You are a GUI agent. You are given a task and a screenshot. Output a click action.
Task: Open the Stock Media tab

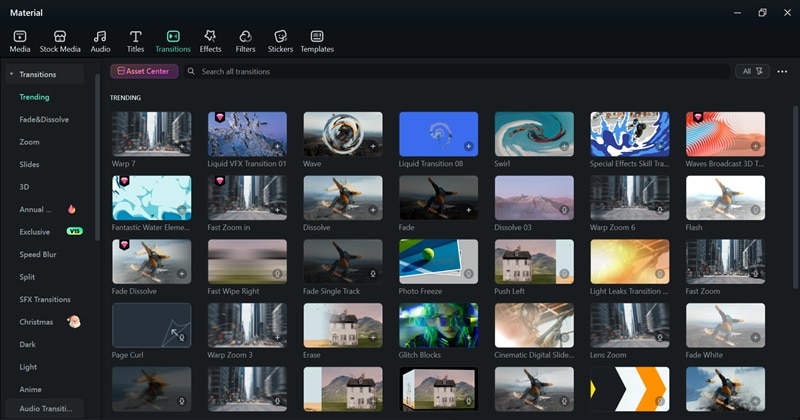click(60, 41)
